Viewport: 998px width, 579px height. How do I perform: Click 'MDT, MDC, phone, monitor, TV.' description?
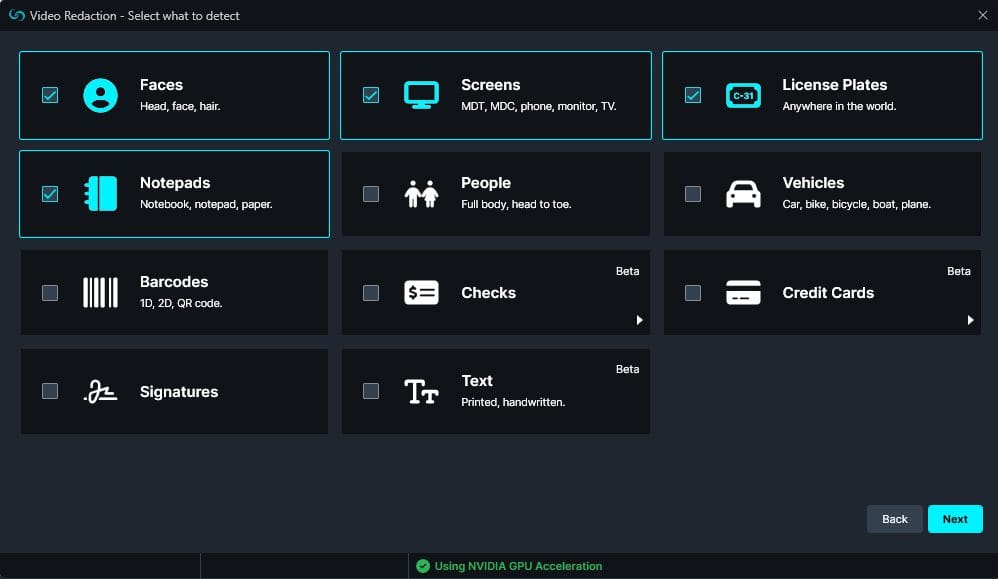tap(538, 106)
